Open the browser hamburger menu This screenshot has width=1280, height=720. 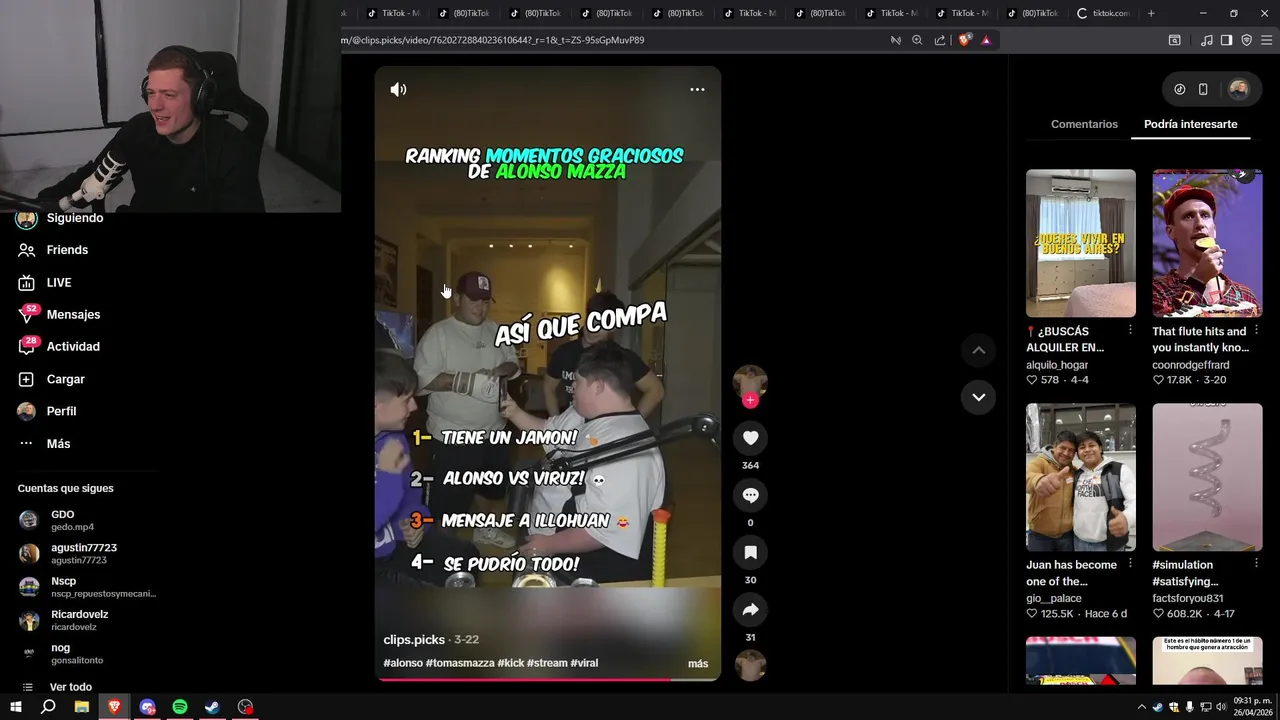point(1266,40)
